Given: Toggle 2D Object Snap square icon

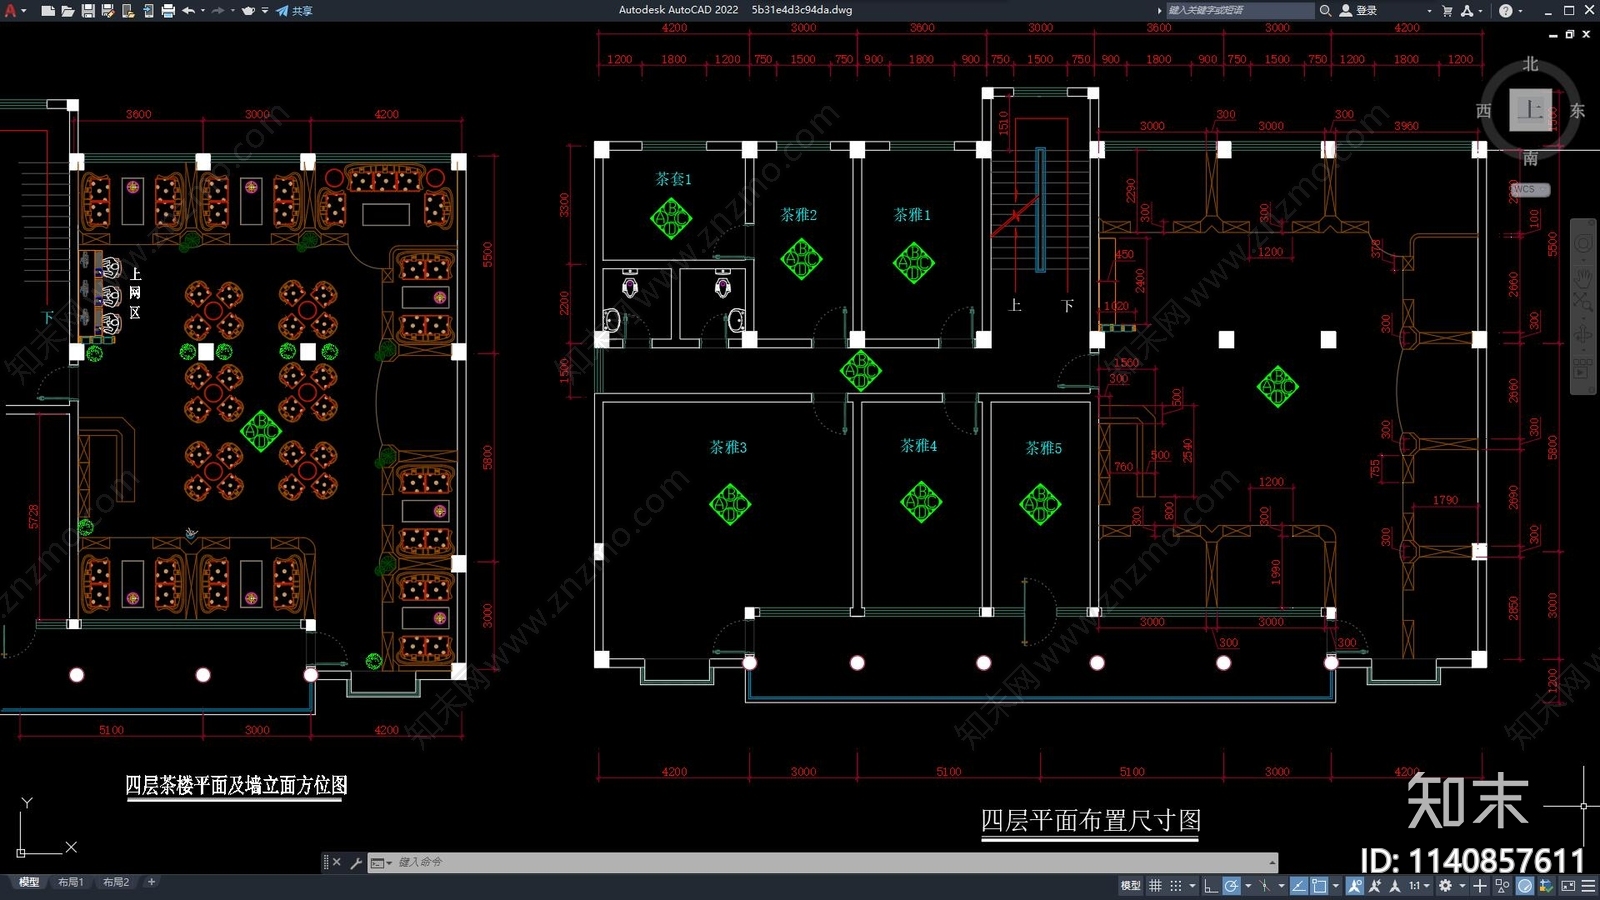Looking at the screenshot, I should pyautogui.click(x=1319, y=885).
